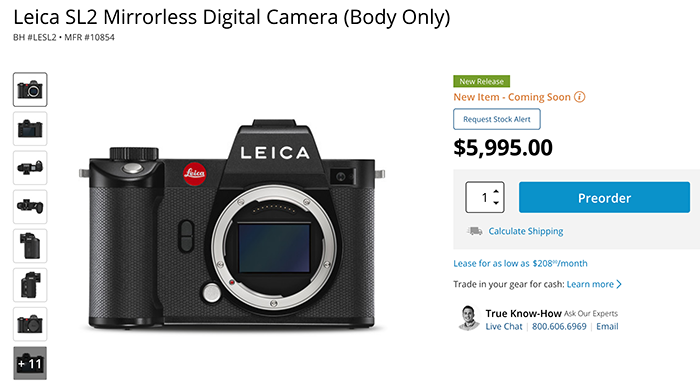Click Request Stock Alert button
This screenshot has width=700, height=384.
click(x=496, y=119)
